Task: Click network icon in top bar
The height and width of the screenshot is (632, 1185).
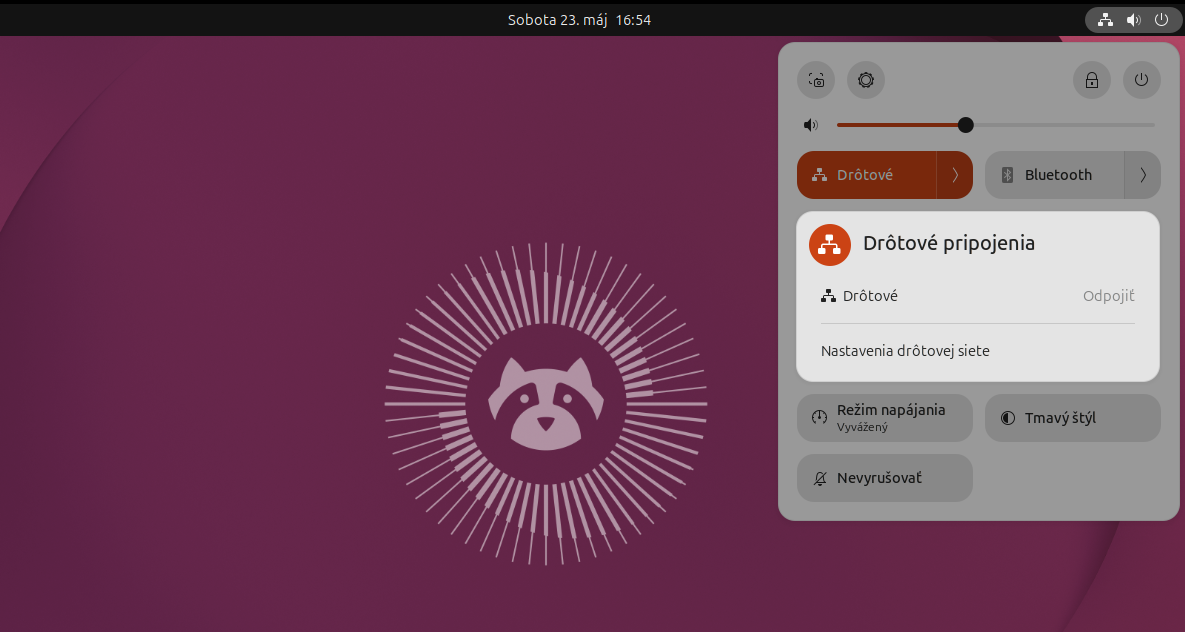Action: 1106,20
